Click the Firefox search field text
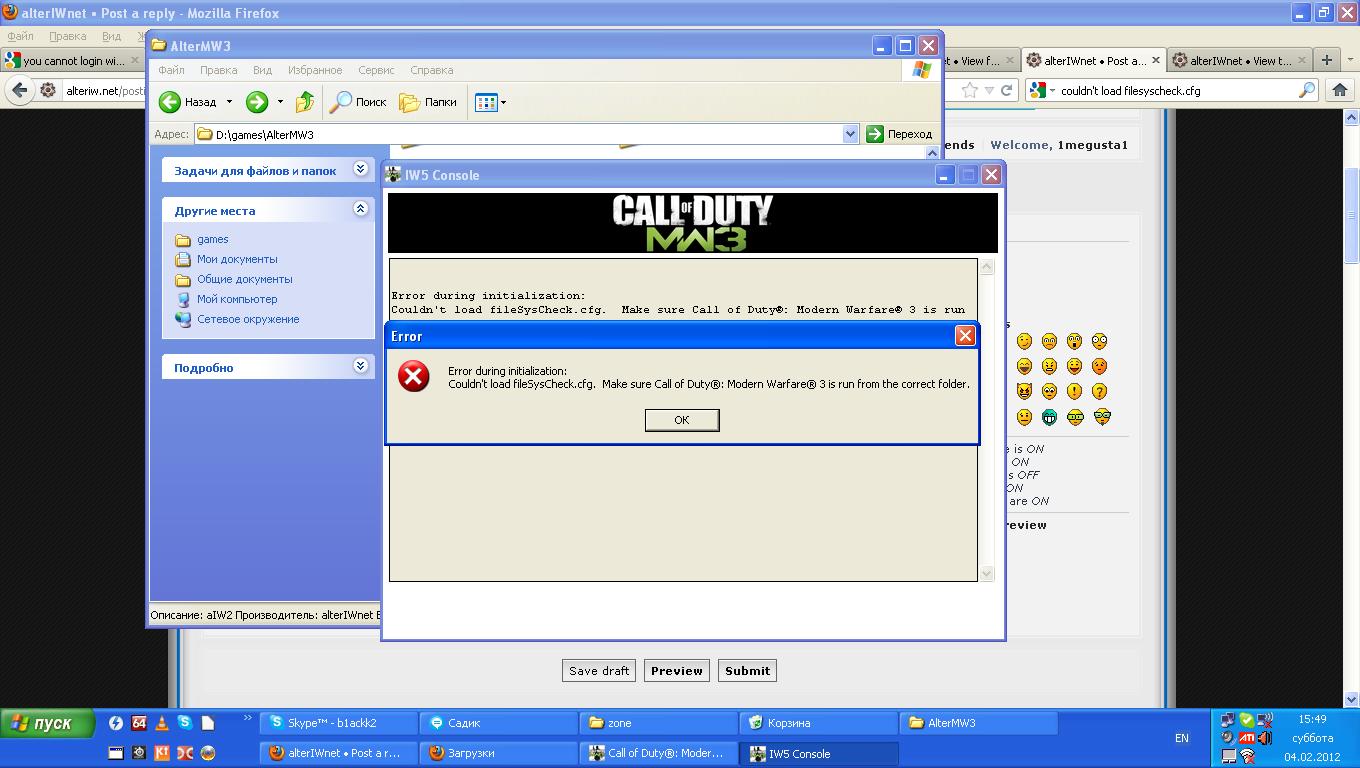This screenshot has height=768, width=1360. pyautogui.click(x=1175, y=90)
